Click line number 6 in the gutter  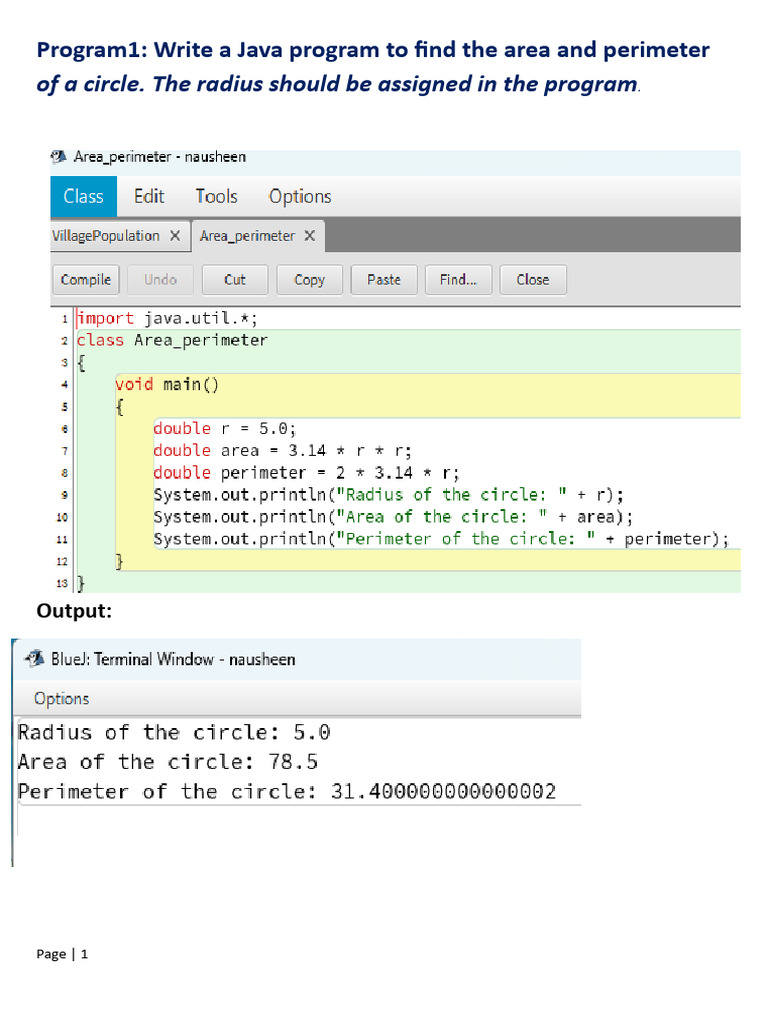tap(62, 428)
